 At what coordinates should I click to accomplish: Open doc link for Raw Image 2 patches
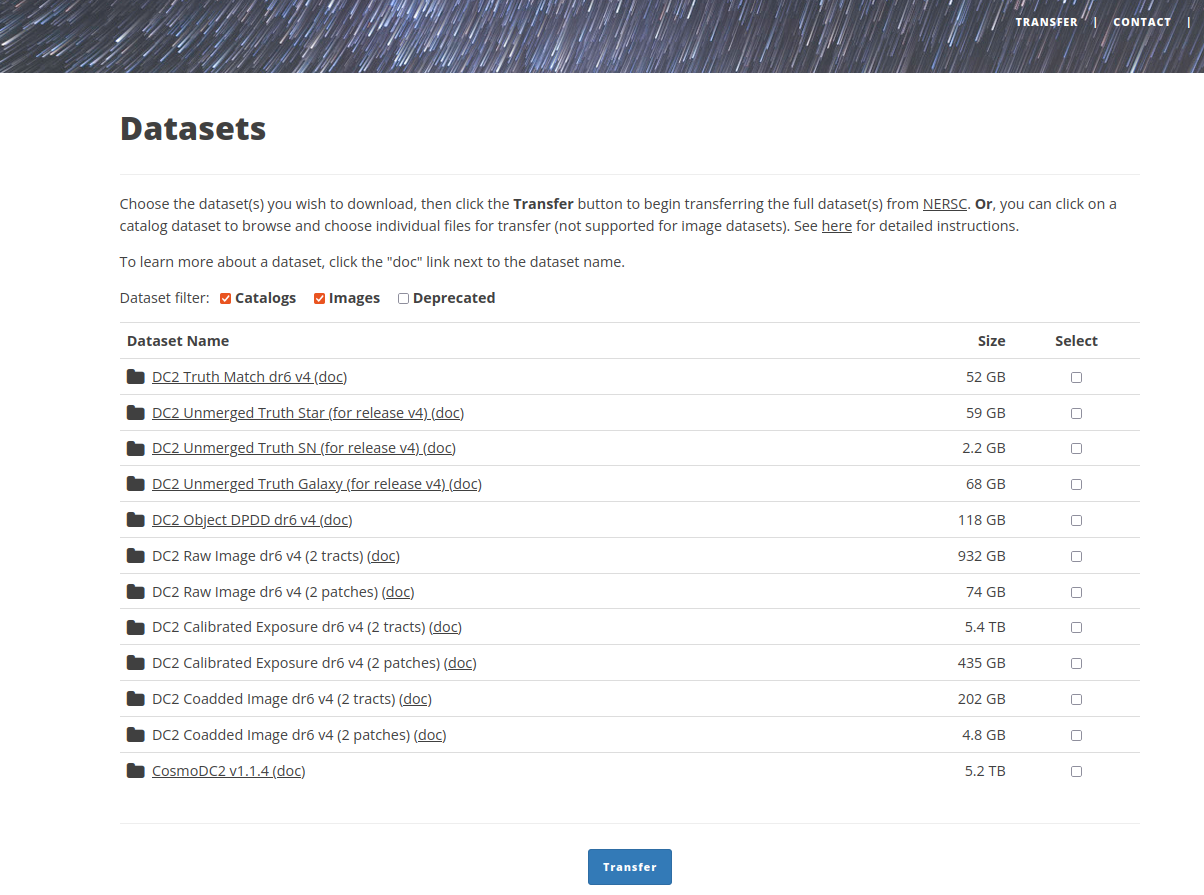point(398,592)
